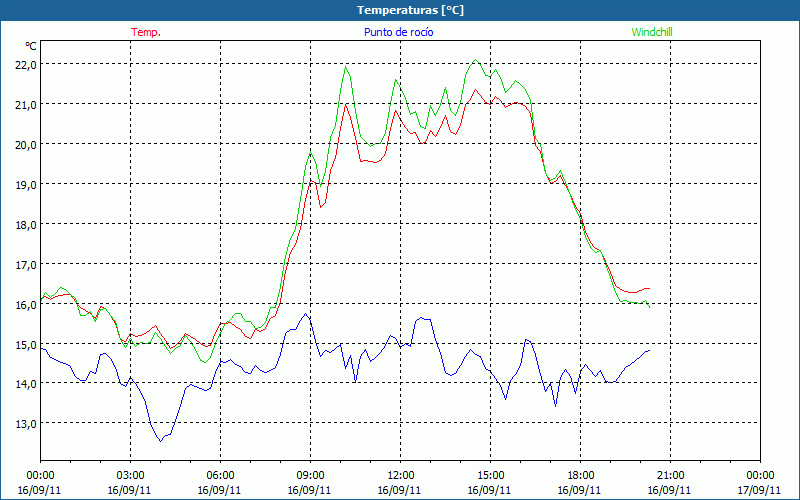
Task: Click the 21,0 y-axis value
Action: click(26, 105)
